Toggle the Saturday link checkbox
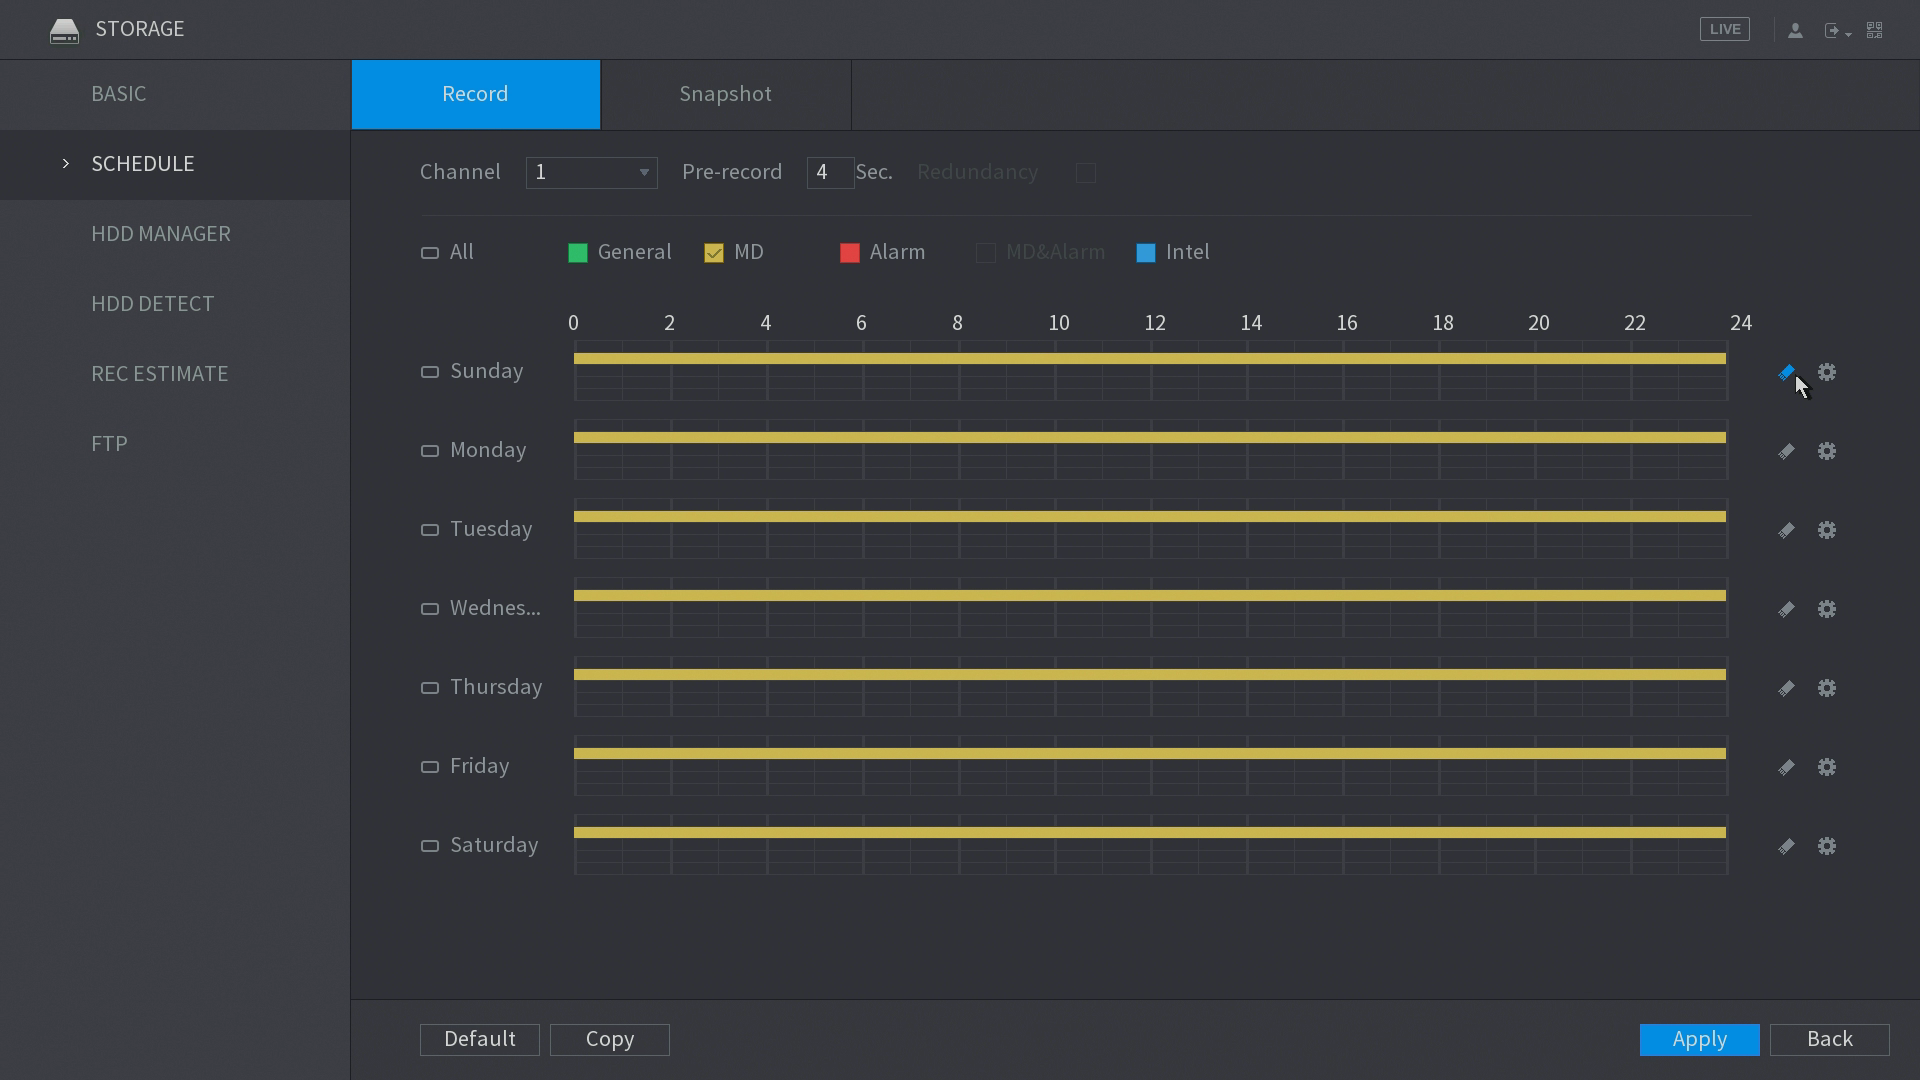Image resolution: width=1920 pixels, height=1080 pixels. (x=430, y=846)
